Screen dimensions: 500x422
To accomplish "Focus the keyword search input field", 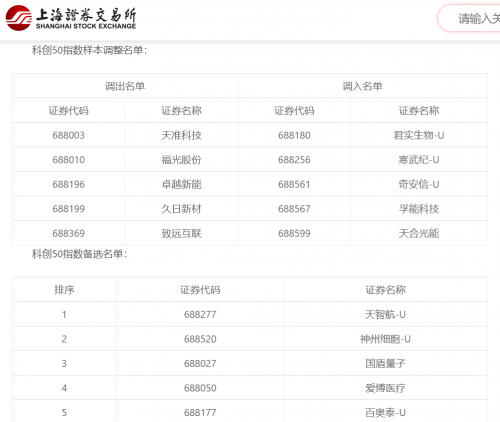I will [469, 18].
